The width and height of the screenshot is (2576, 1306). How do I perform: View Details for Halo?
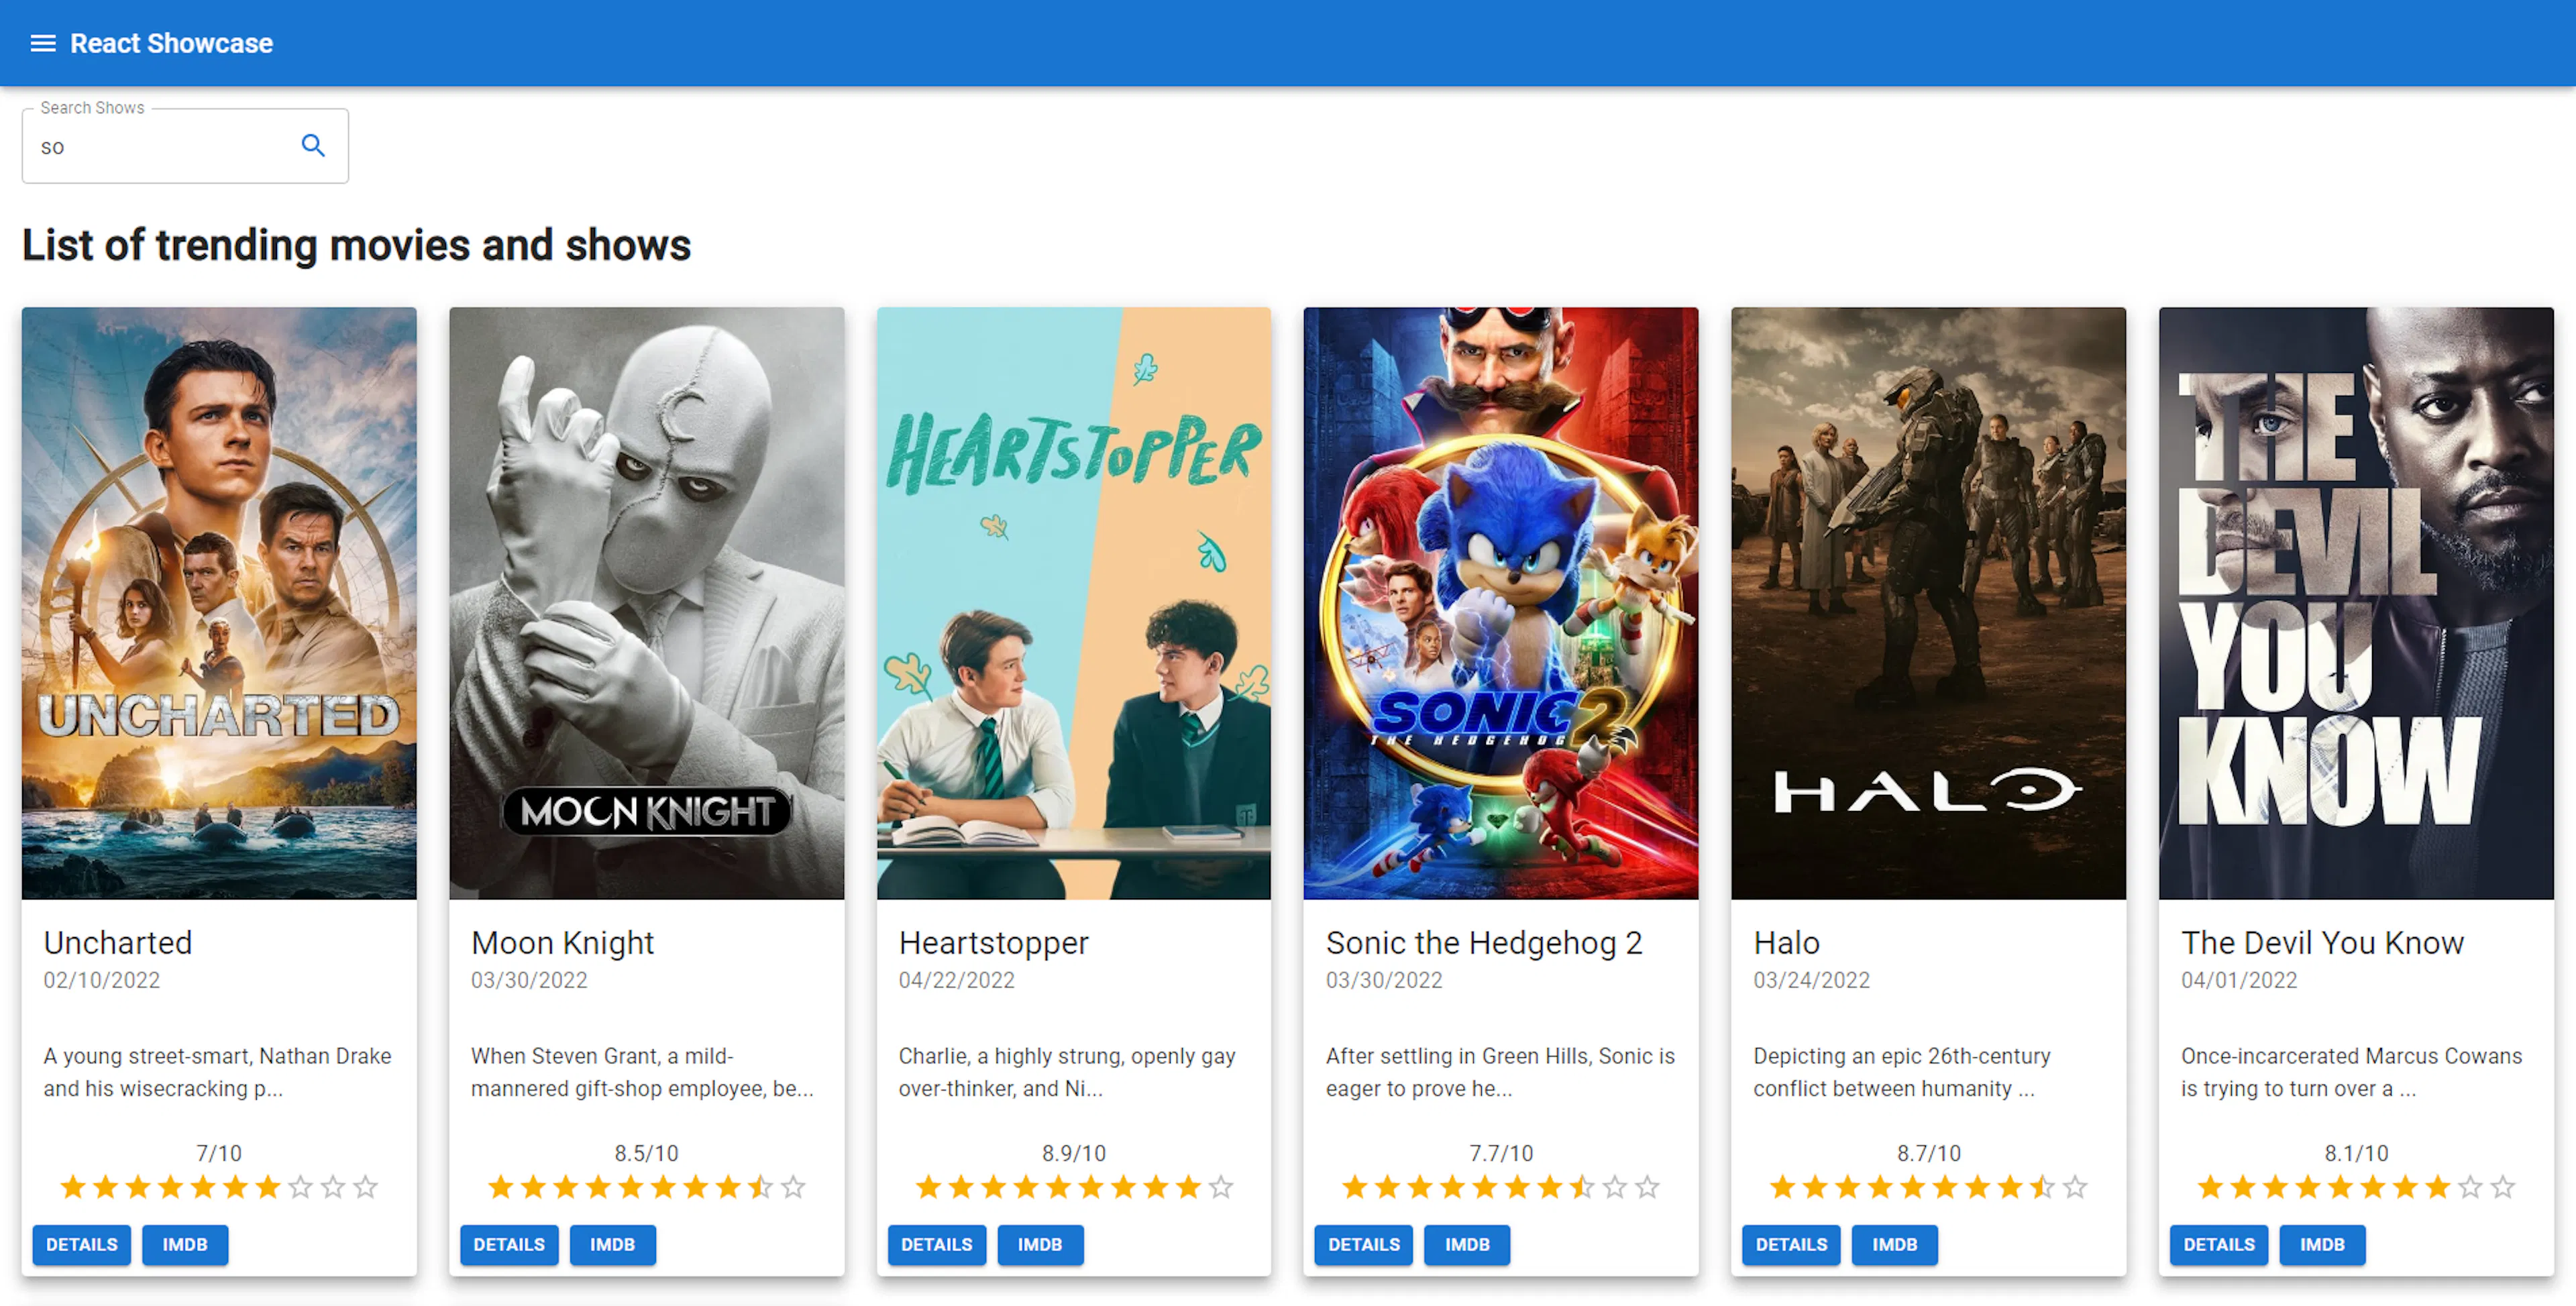(1790, 1245)
